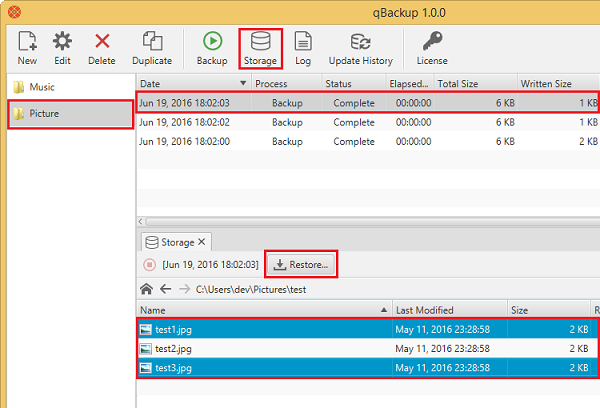
Task: Click test3.jpg image file icon
Action: tap(145, 367)
